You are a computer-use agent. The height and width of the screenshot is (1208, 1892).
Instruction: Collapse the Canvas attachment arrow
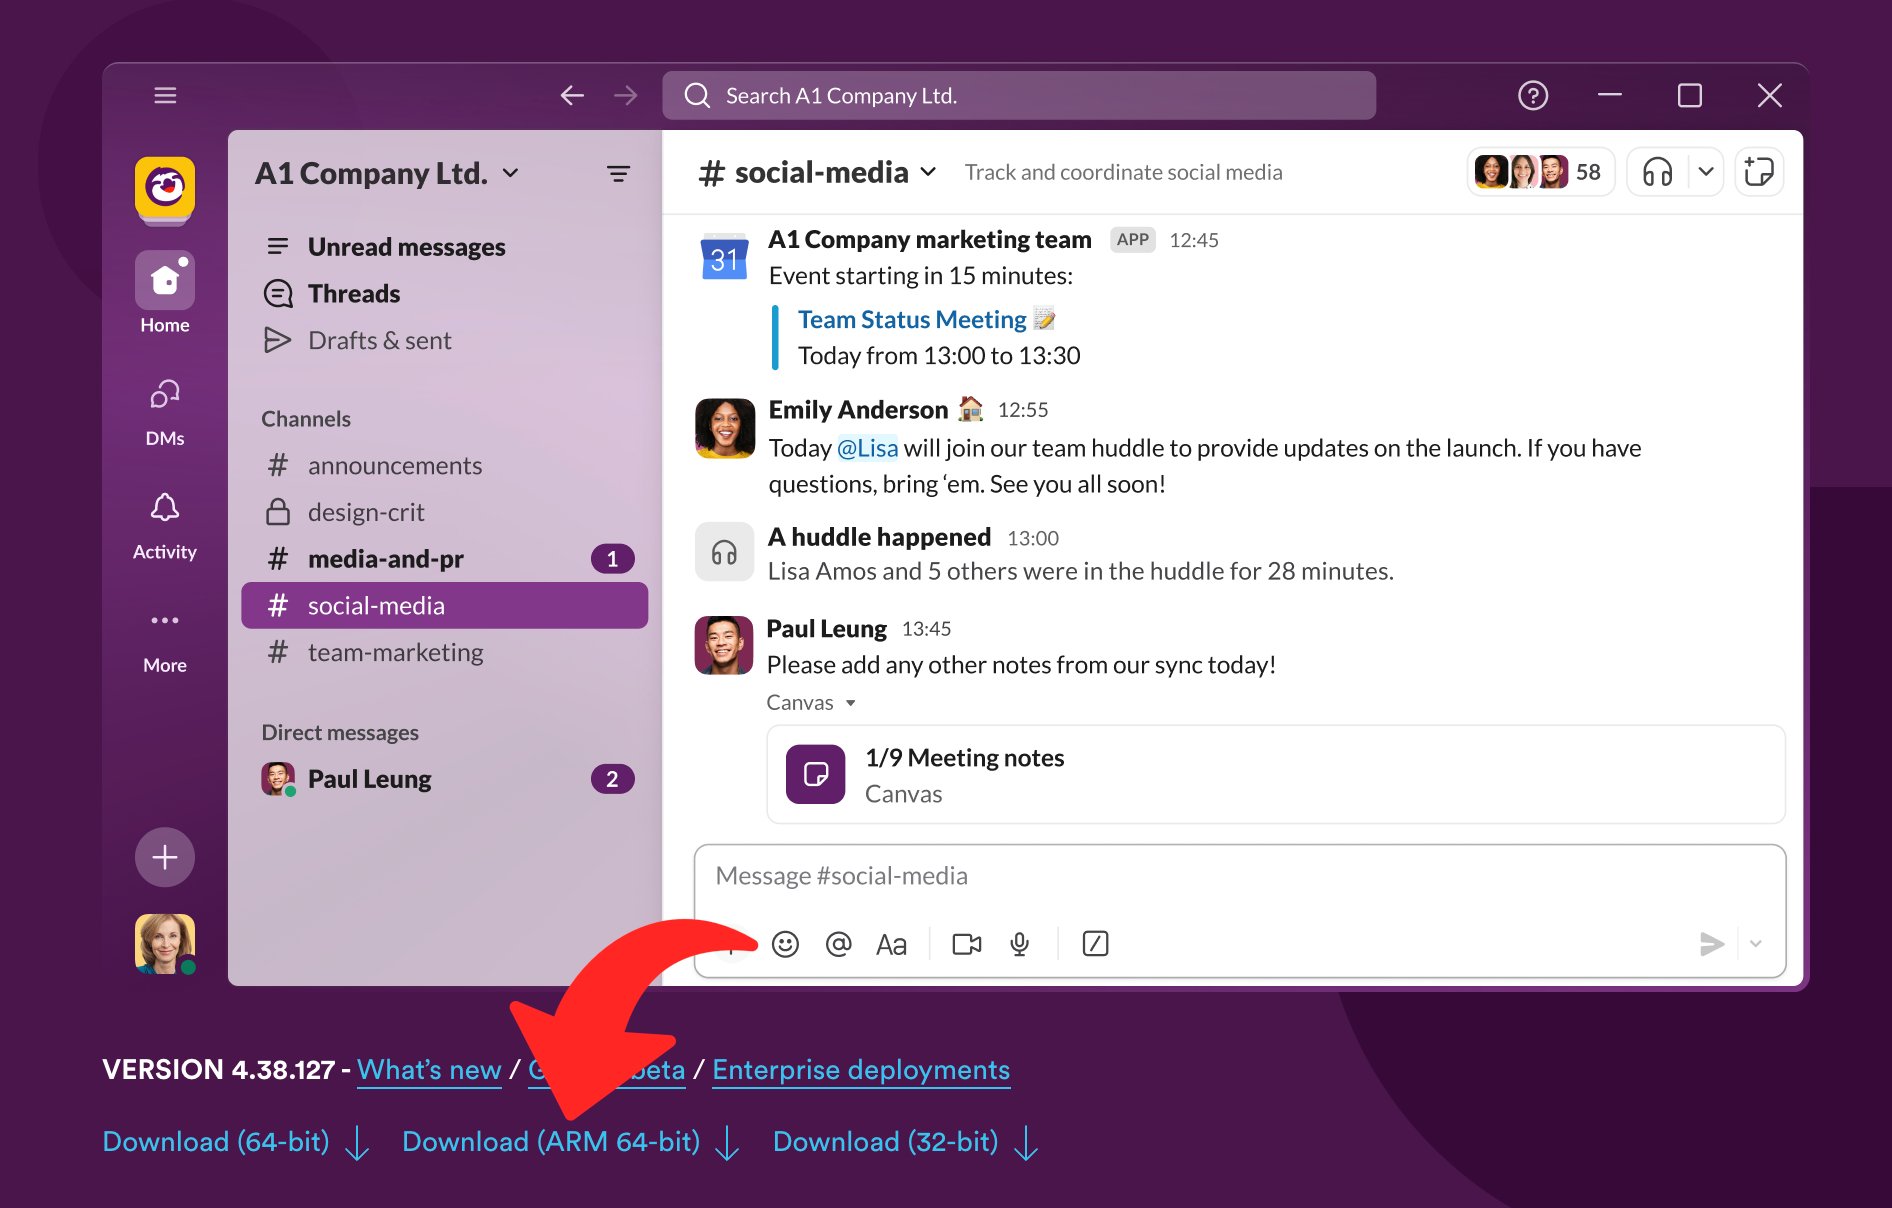pyautogui.click(x=851, y=703)
